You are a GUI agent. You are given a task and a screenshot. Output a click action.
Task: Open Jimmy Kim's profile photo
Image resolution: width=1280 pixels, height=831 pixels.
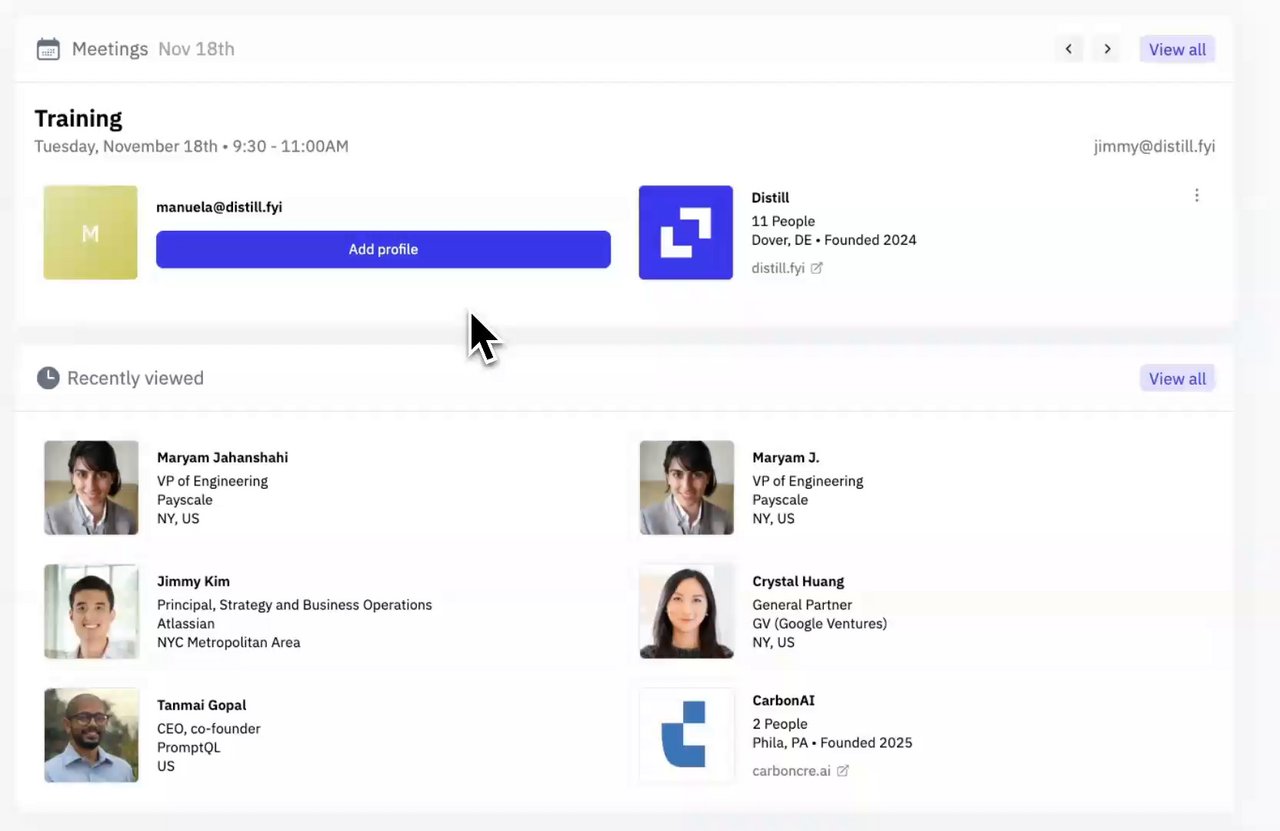click(x=91, y=611)
